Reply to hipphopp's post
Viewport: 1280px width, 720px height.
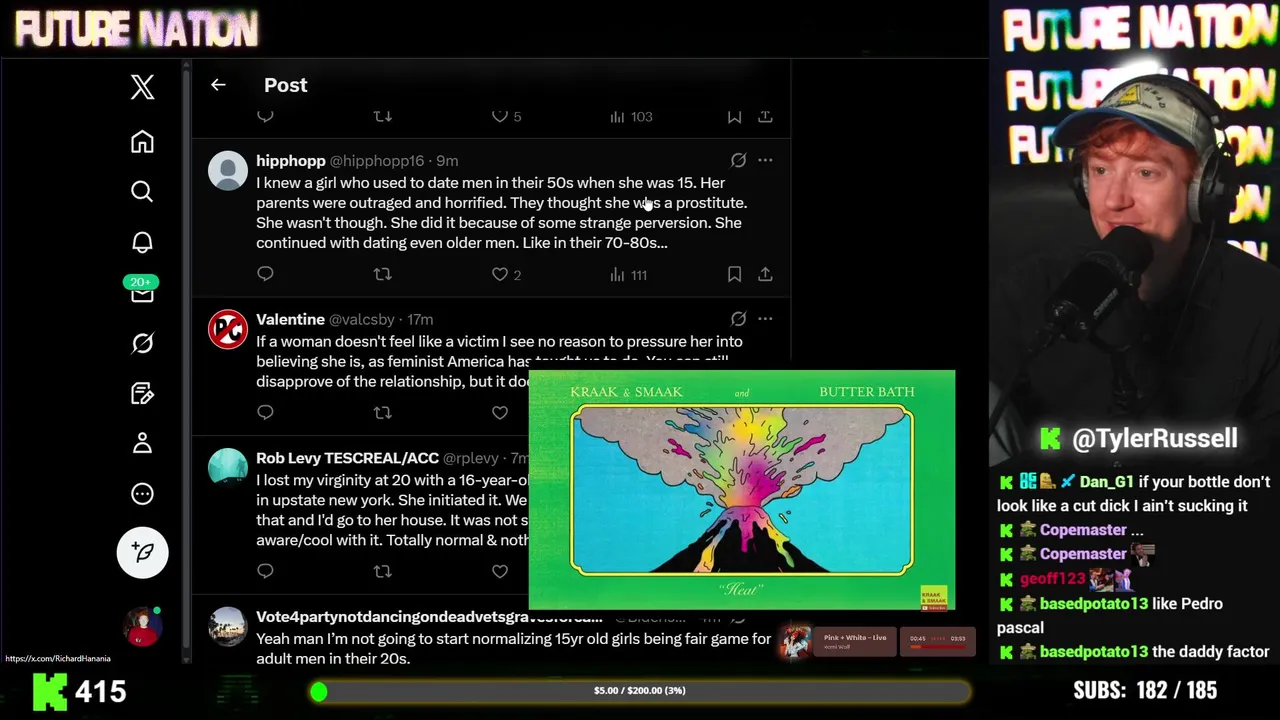(x=265, y=274)
